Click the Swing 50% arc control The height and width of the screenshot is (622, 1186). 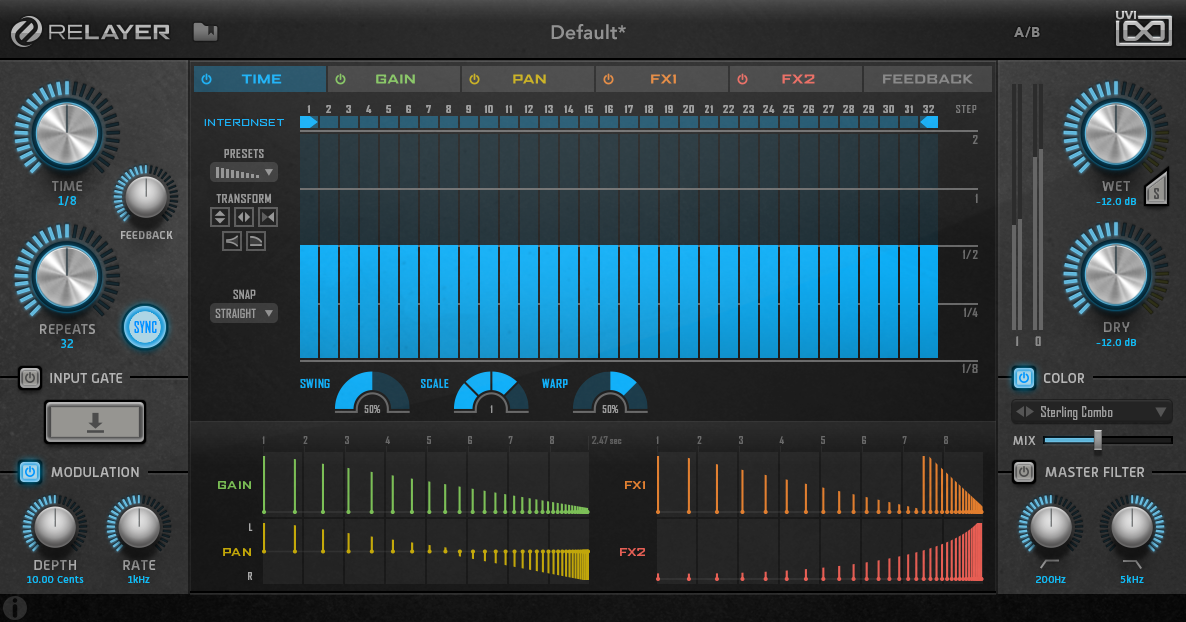tap(372, 393)
